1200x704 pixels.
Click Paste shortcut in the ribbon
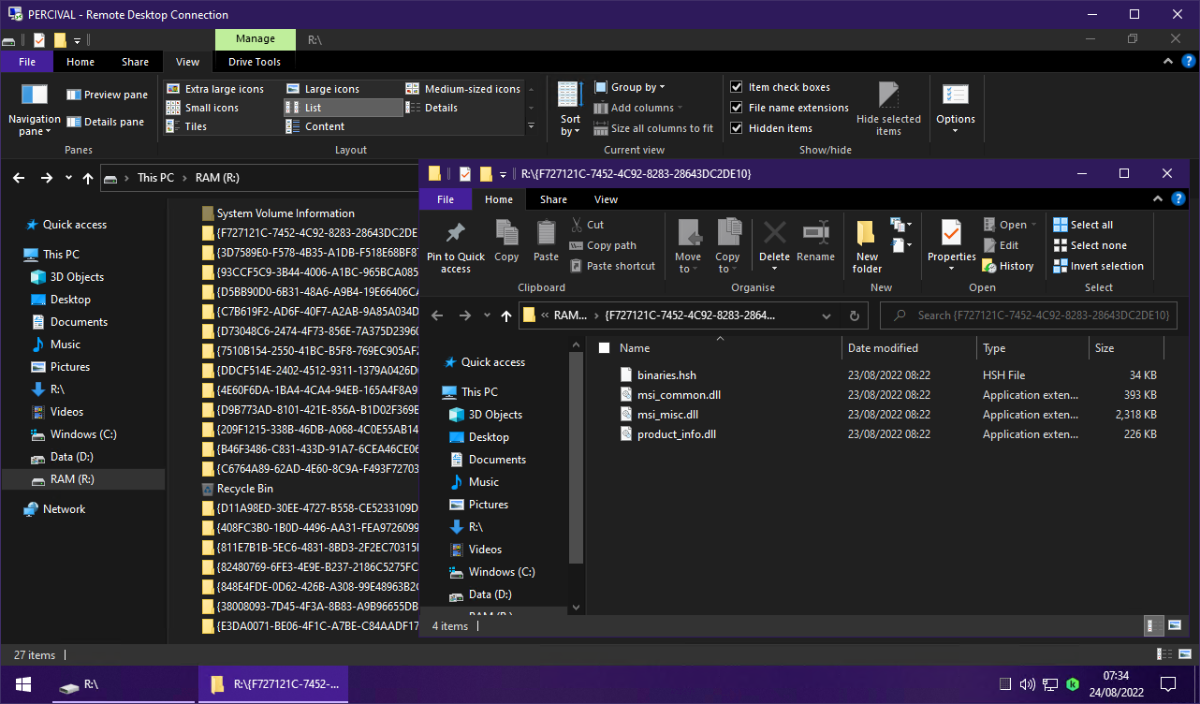tap(612, 266)
